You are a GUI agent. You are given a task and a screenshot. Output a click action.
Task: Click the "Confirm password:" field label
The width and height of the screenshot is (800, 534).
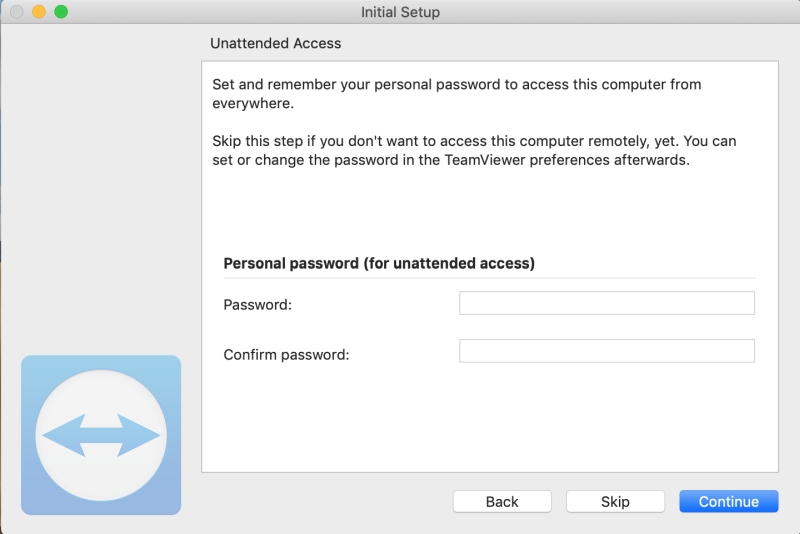286,354
